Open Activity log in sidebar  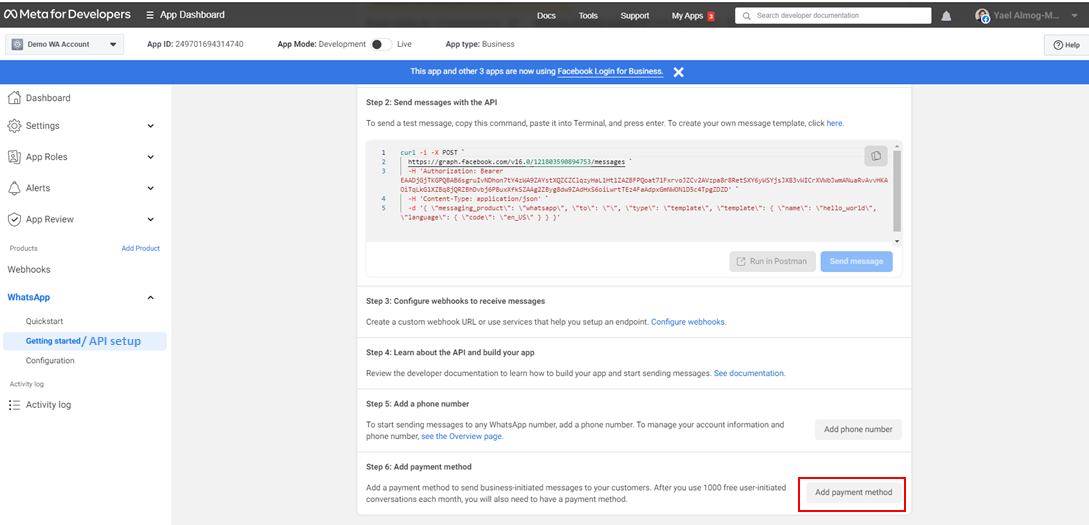click(x=49, y=405)
